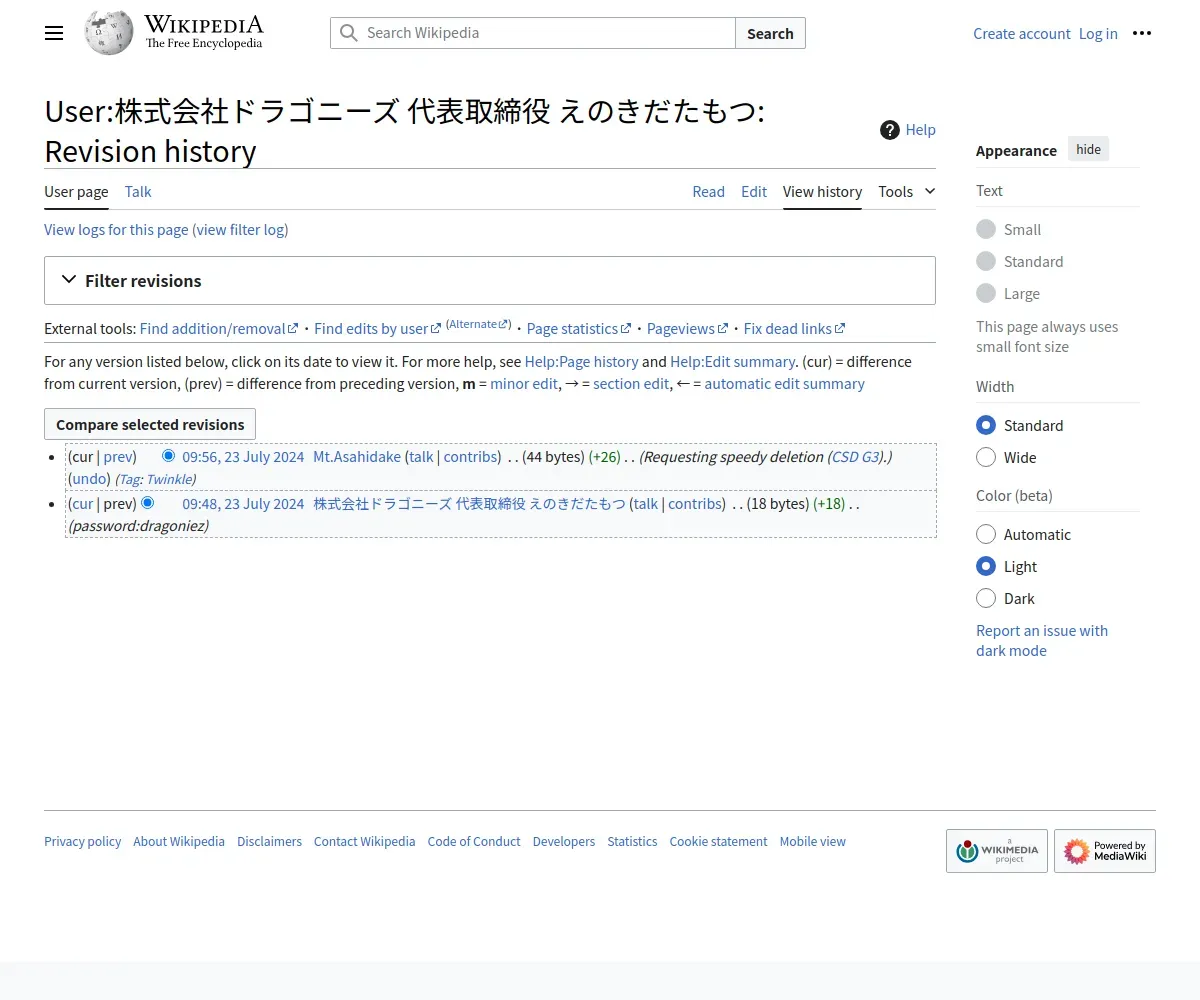Select the radio for the 09:56 revision

coord(168,456)
